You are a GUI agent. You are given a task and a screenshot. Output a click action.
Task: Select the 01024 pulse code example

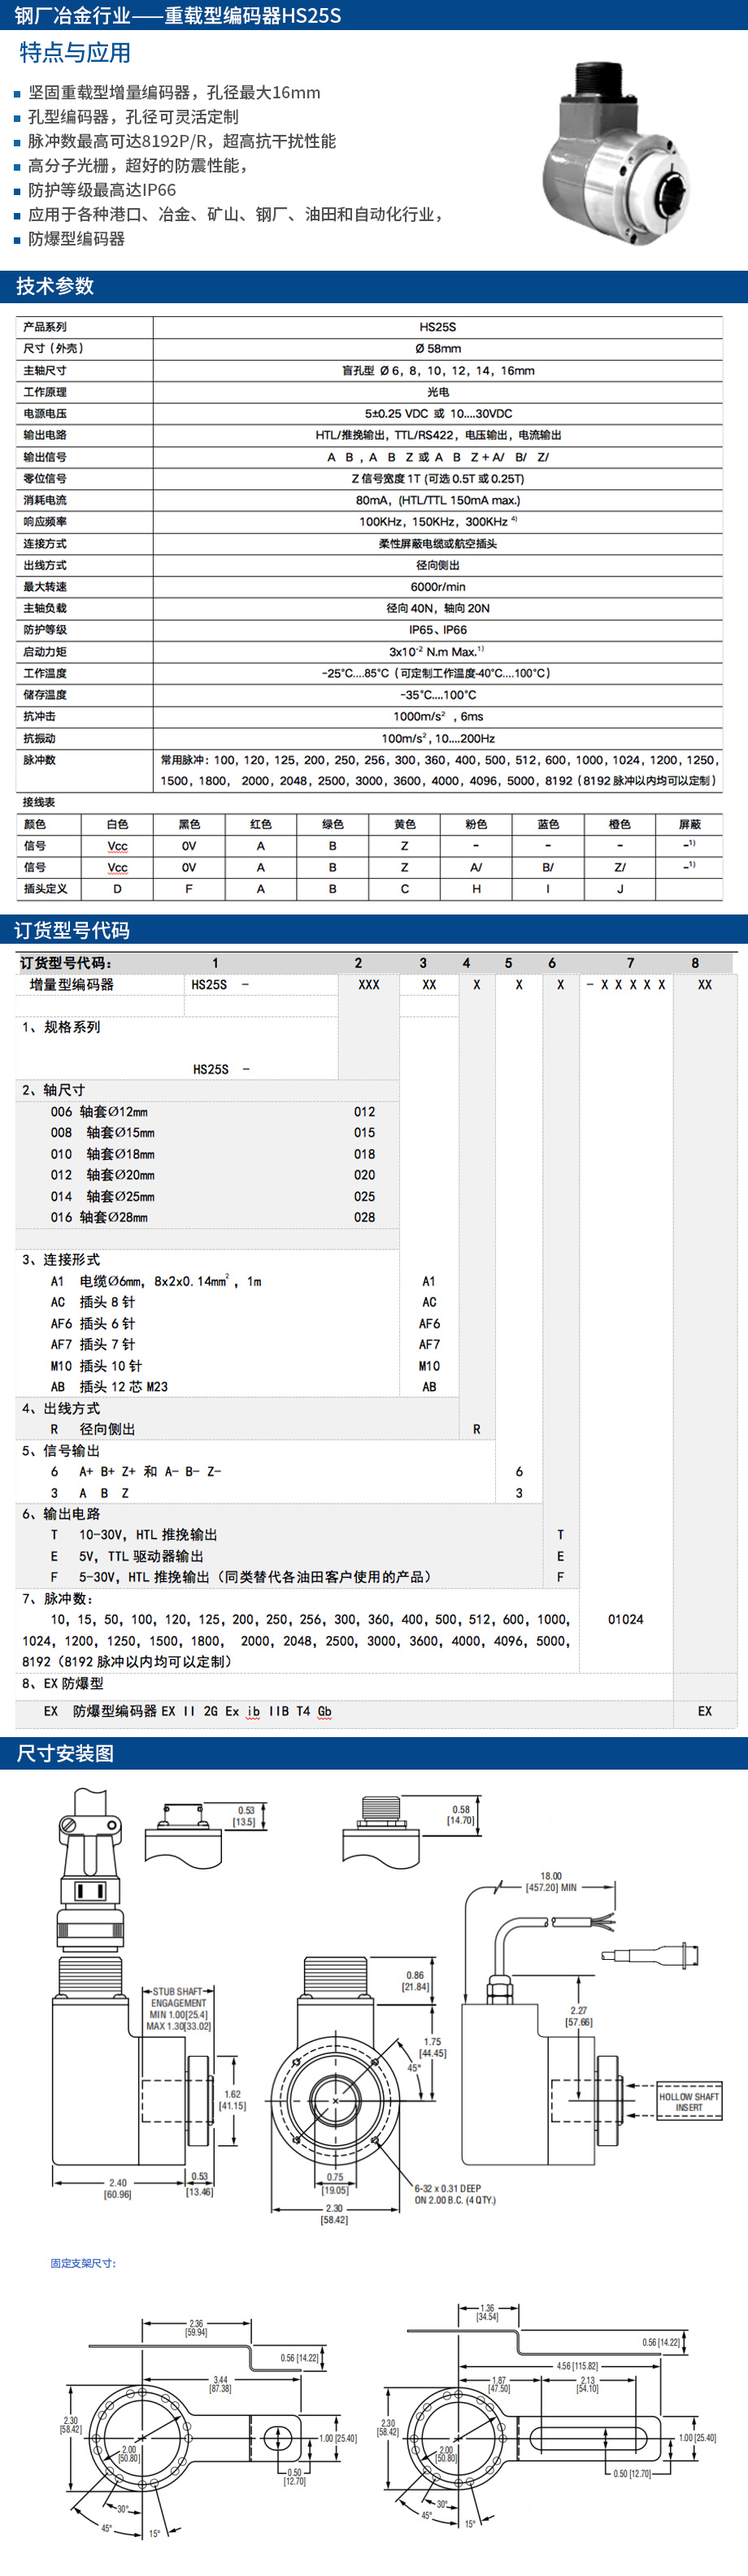click(625, 1619)
